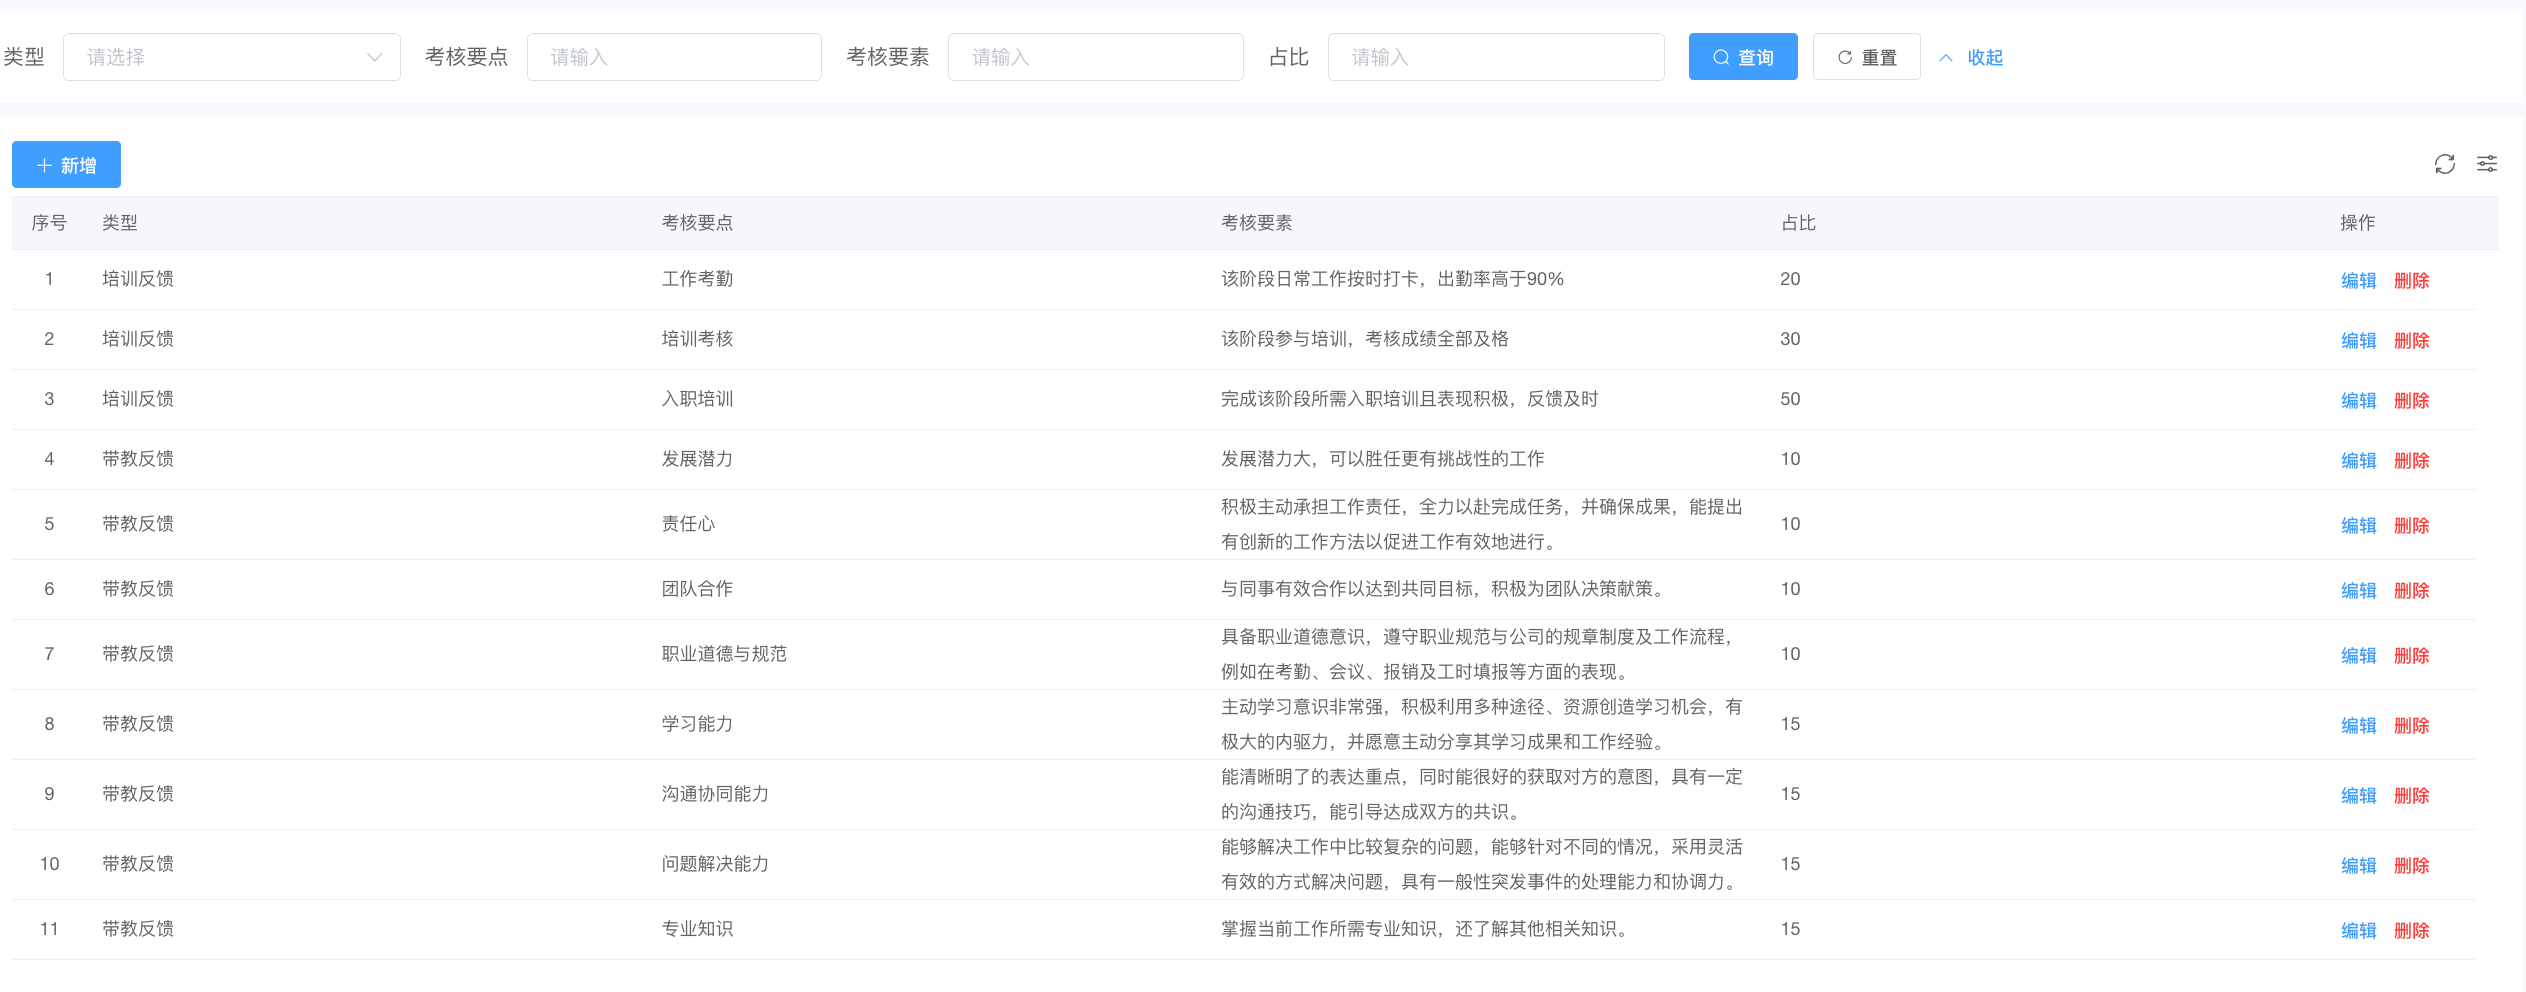The height and width of the screenshot is (992, 2526).
Task: Delete the 专业知识 row
Action: 2411,931
